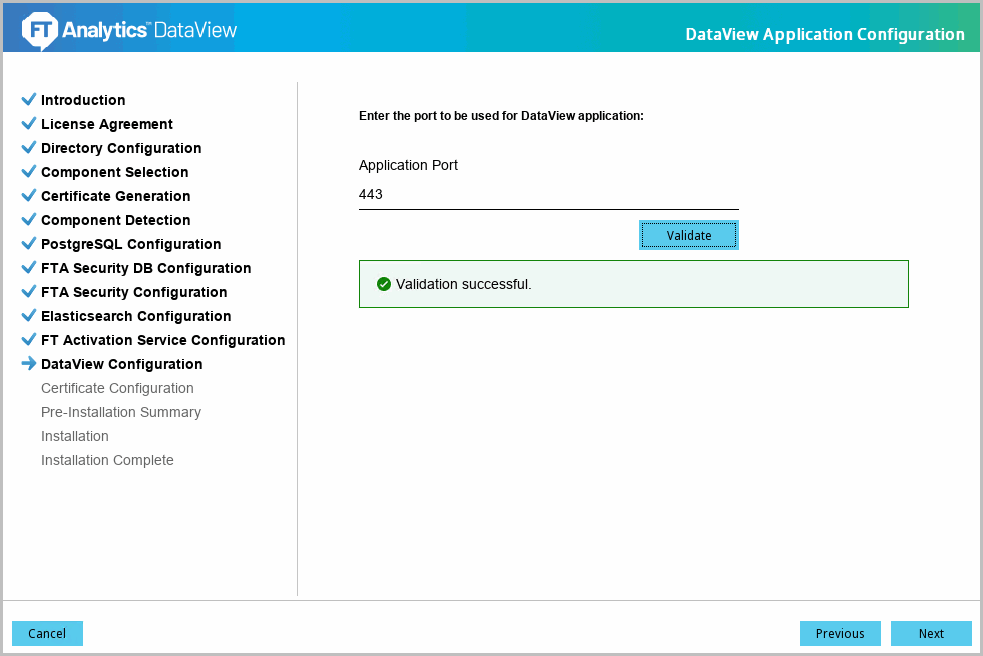Click the checkmark next to PostgreSQL Configuration
This screenshot has width=983, height=656.
(x=29, y=244)
